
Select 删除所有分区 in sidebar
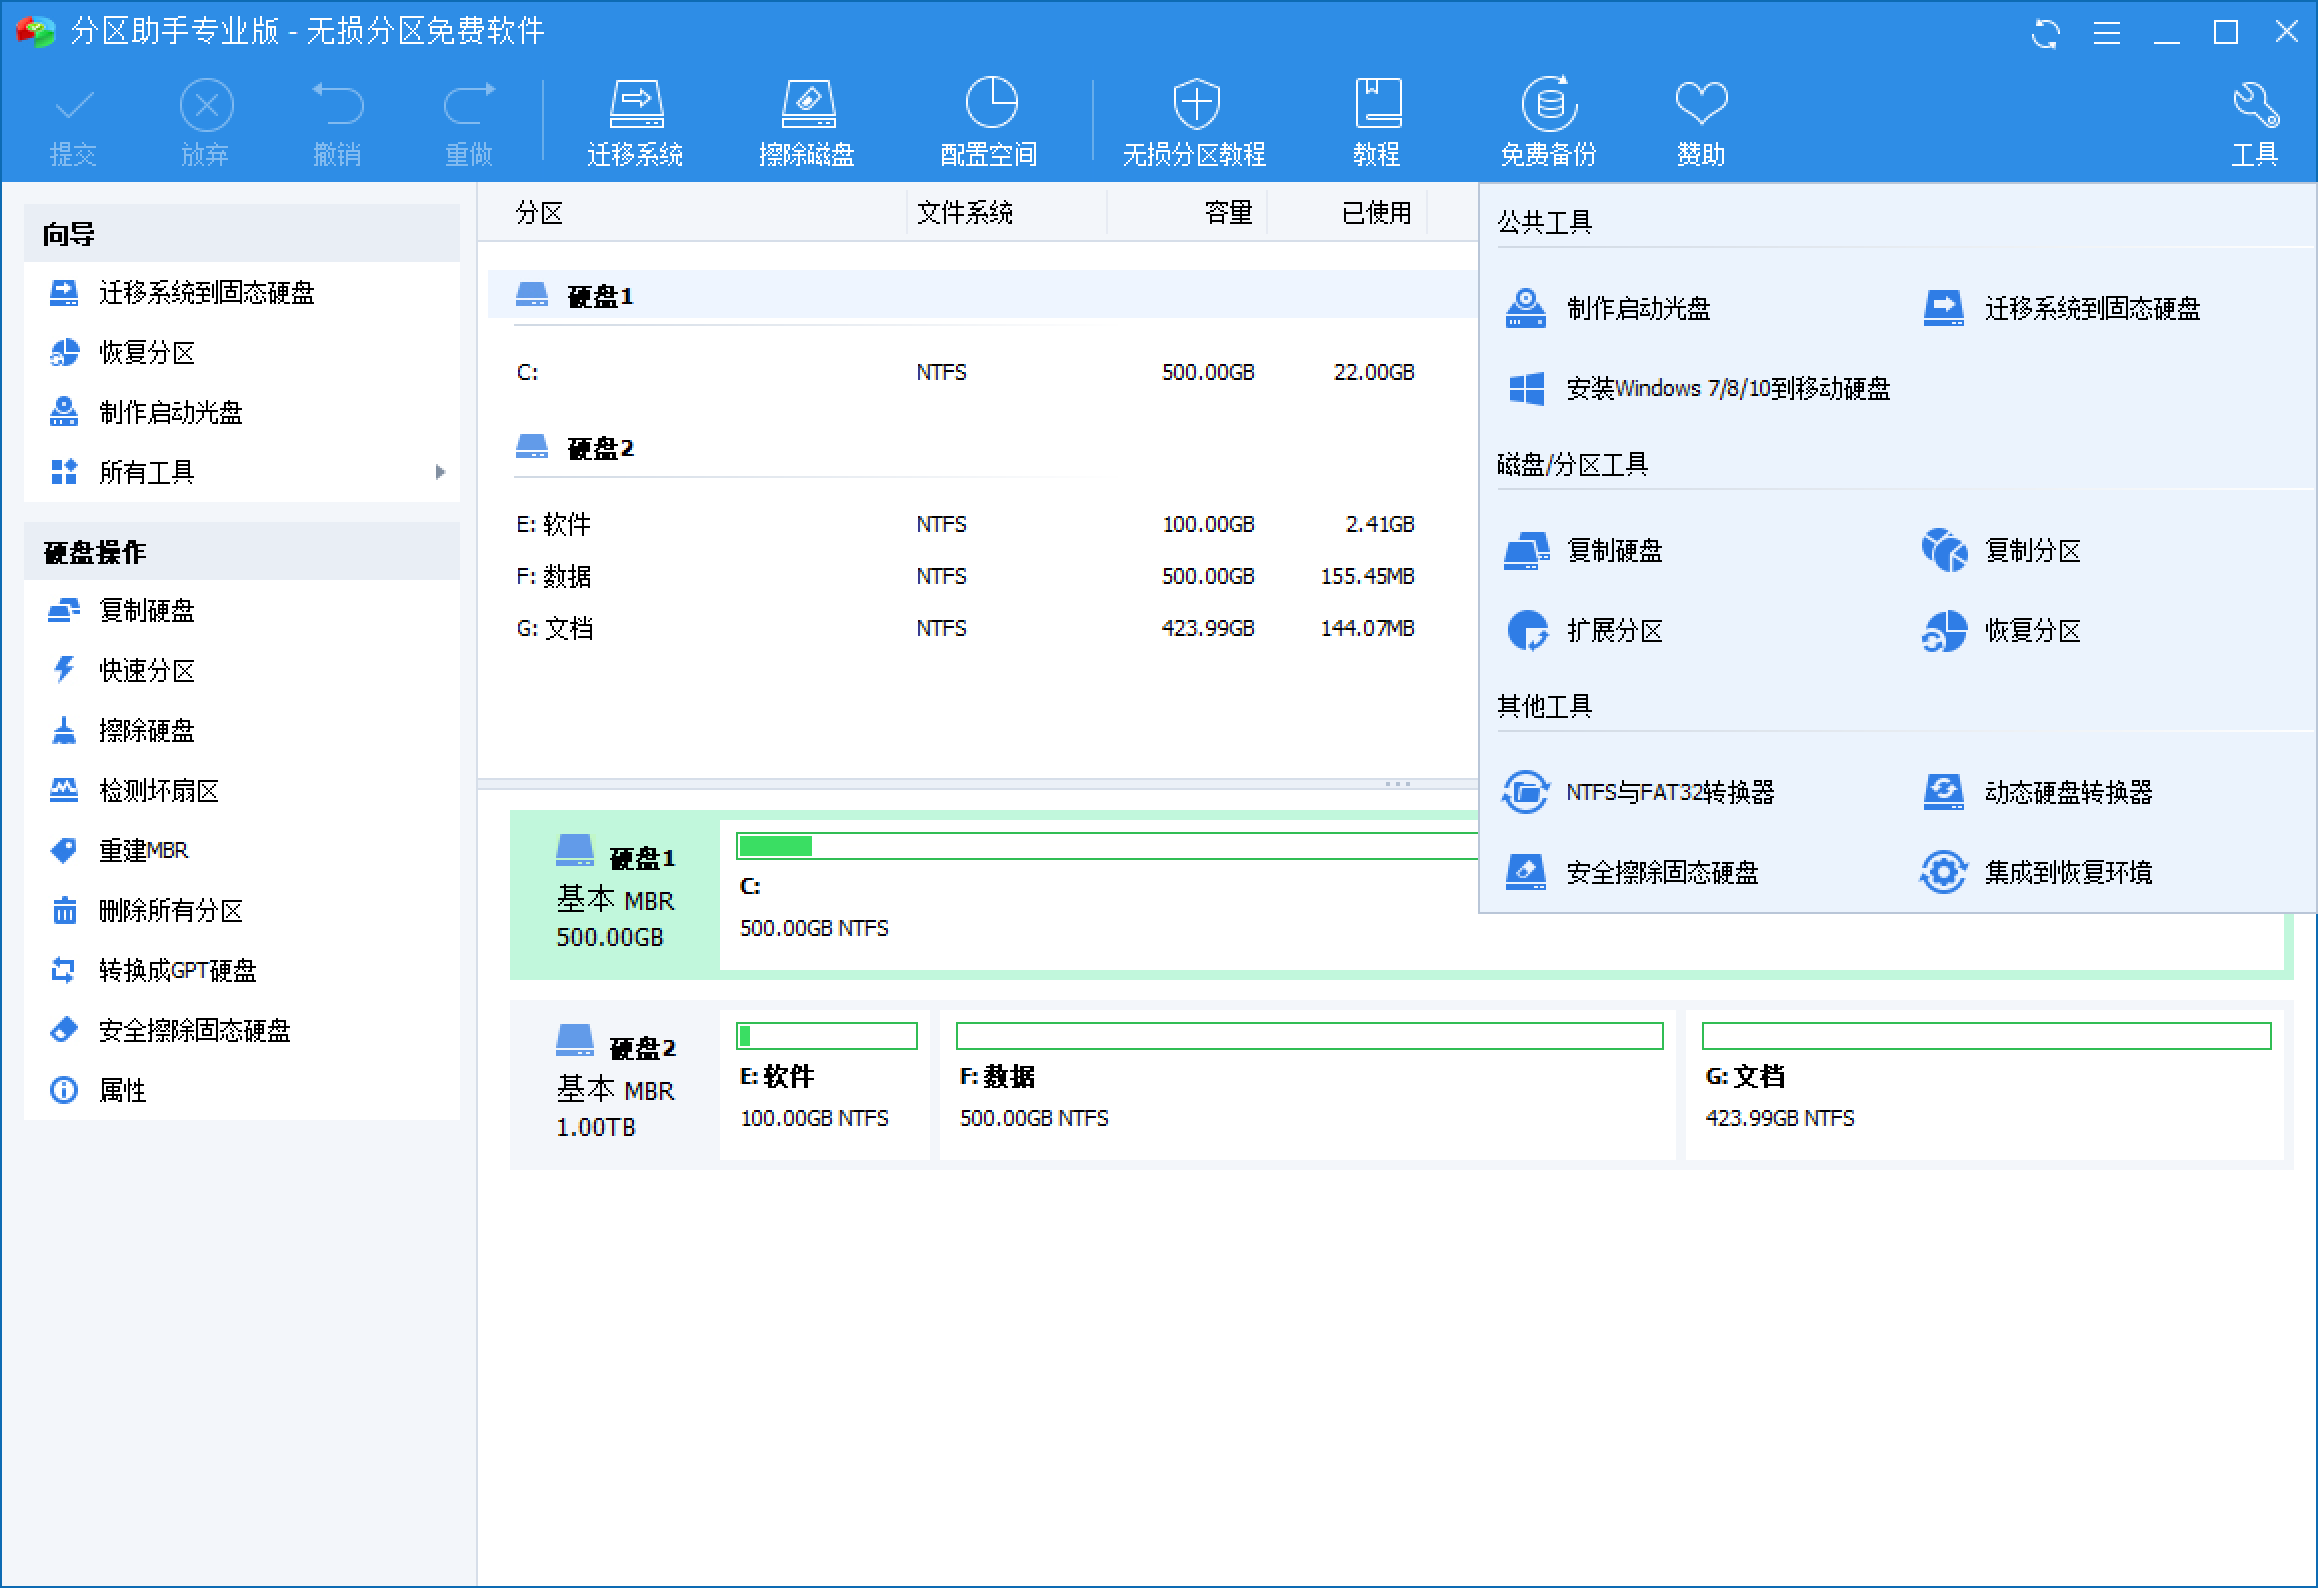tap(242, 910)
